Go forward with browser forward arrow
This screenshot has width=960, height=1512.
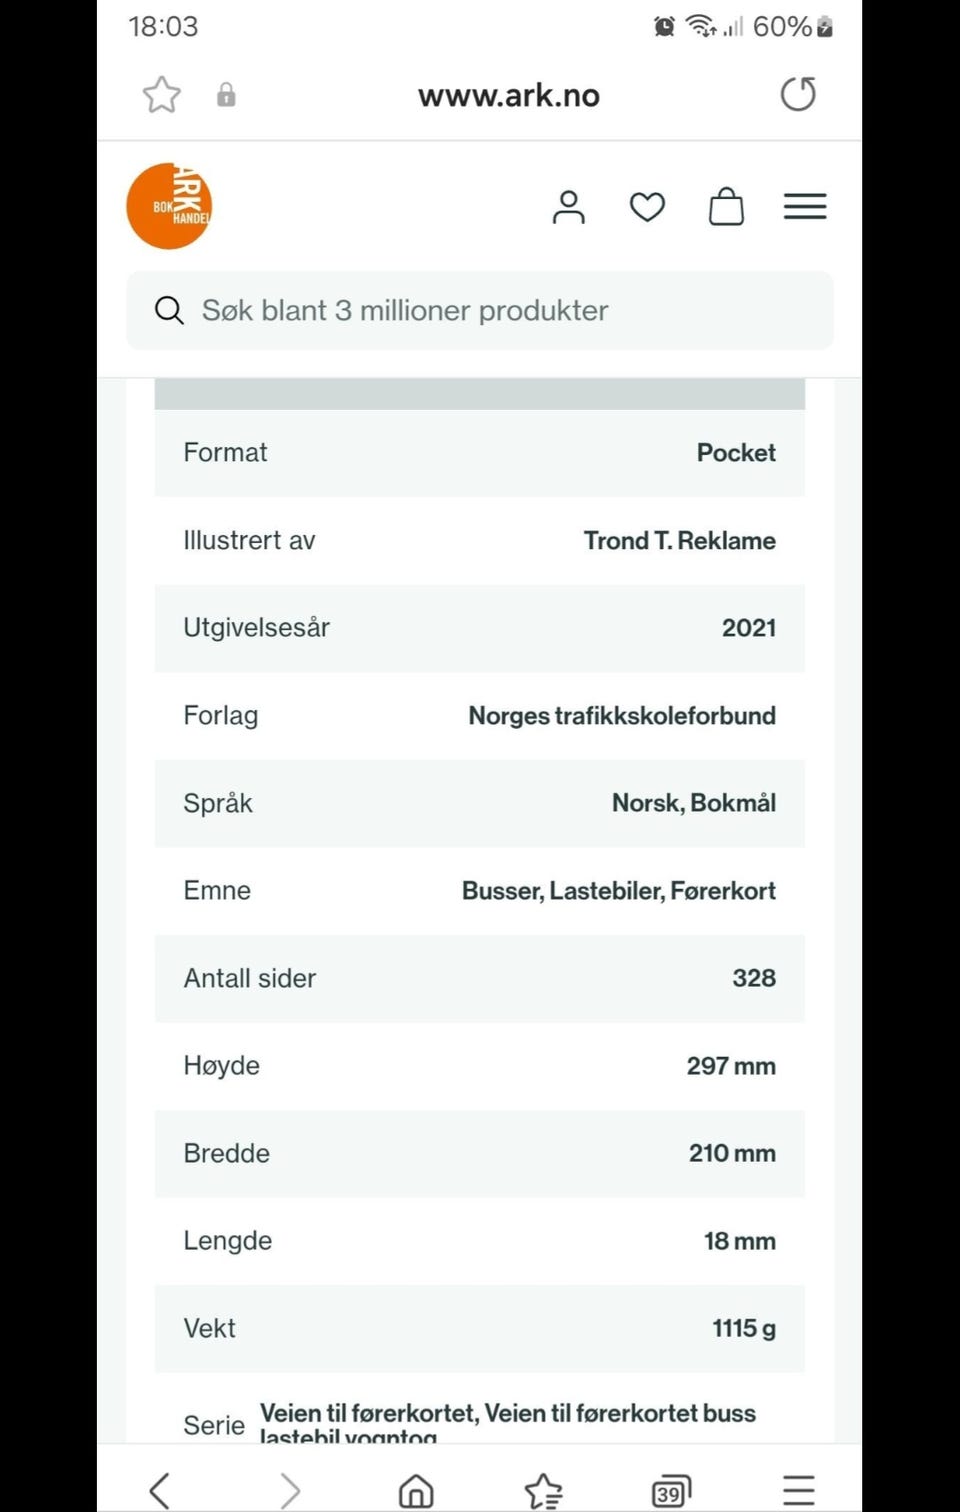click(x=289, y=1490)
